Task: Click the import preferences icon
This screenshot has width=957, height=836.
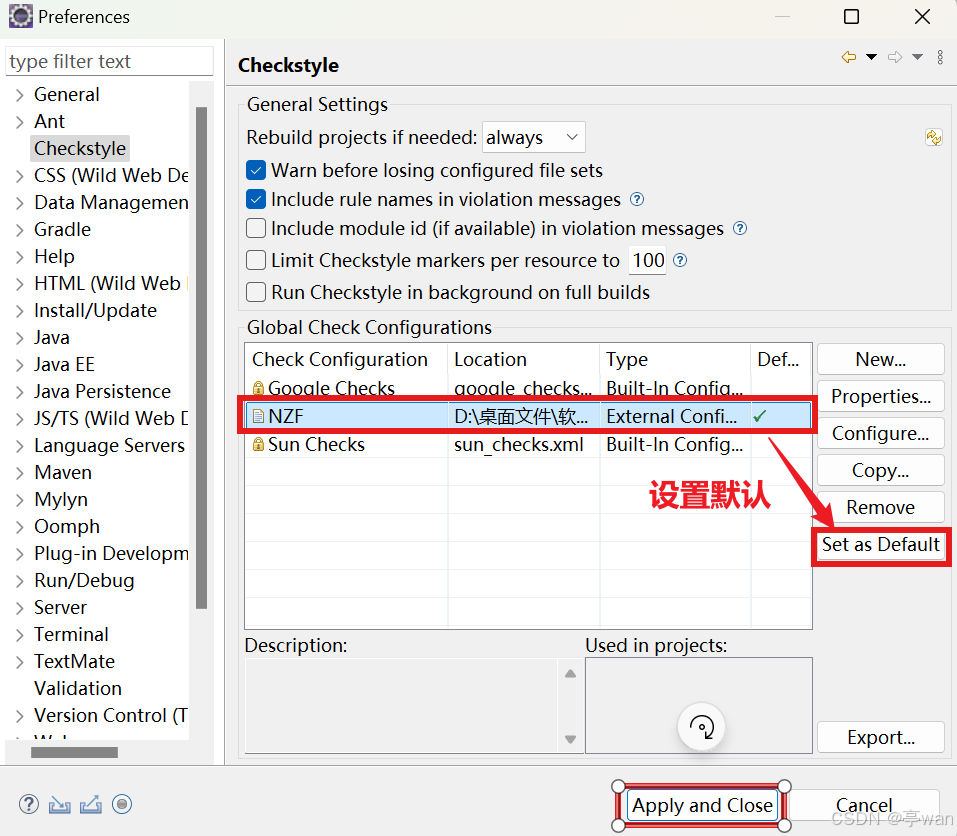Action: click(58, 804)
